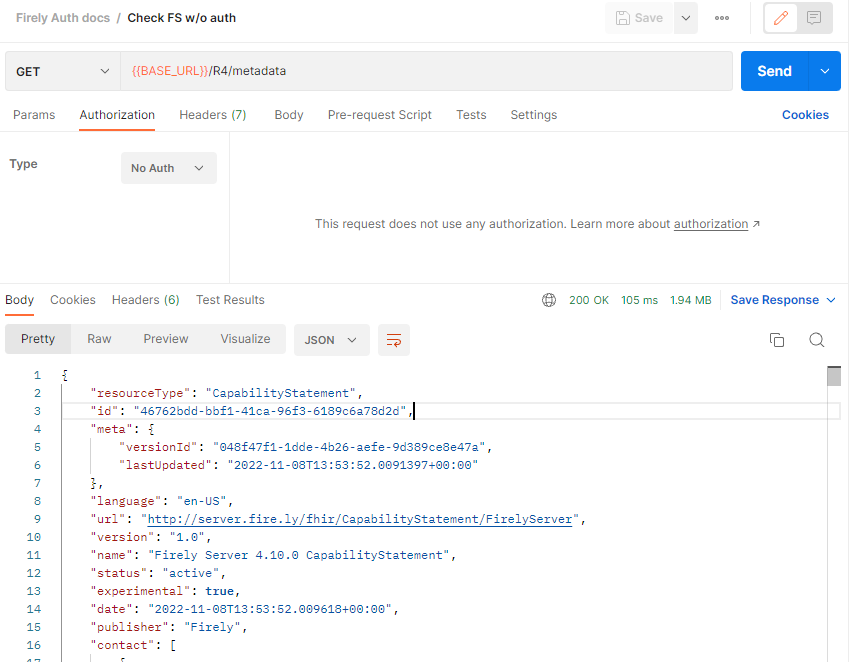
Task: Click the "resourceType" key on line 2
Action: pos(140,393)
